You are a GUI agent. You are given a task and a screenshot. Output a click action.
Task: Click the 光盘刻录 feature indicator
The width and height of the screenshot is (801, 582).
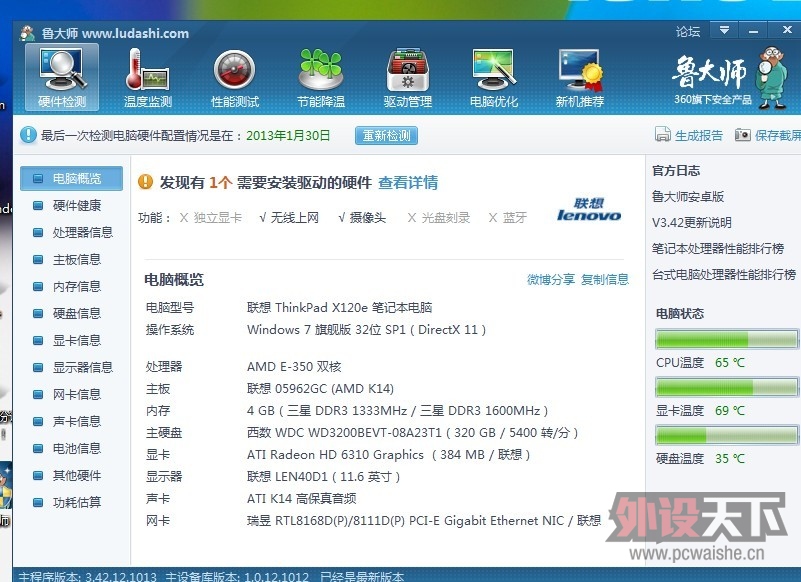438,218
